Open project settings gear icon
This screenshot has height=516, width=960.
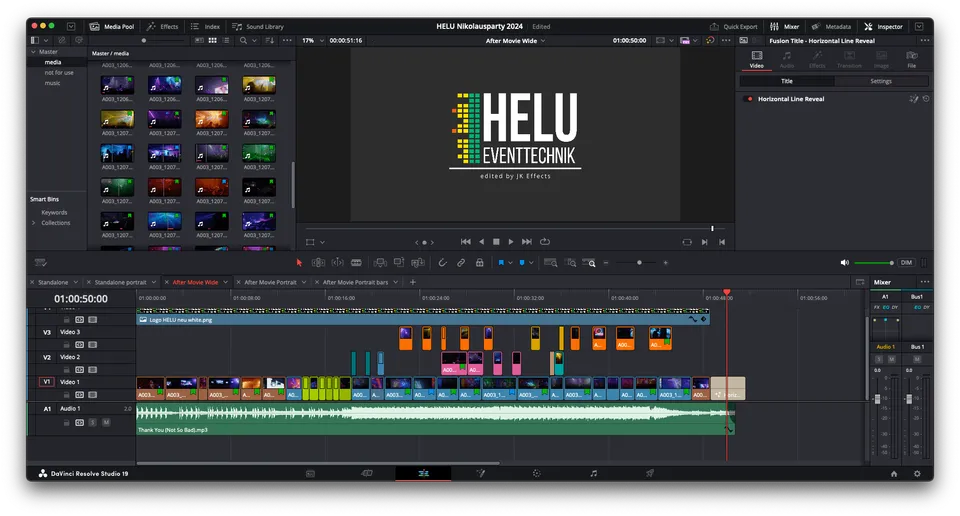click(917, 474)
